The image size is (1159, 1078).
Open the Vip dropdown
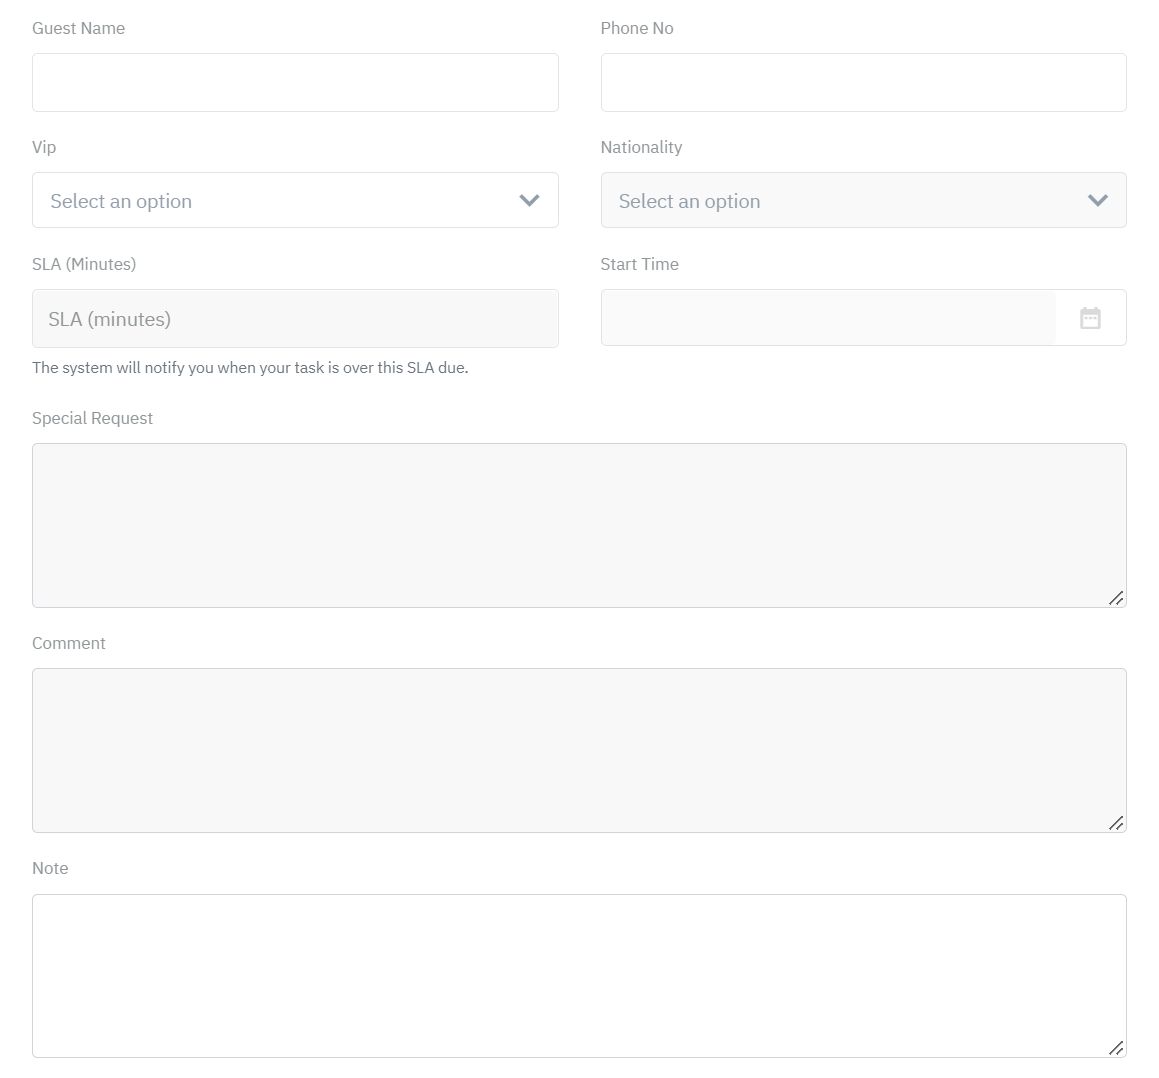[280, 200]
